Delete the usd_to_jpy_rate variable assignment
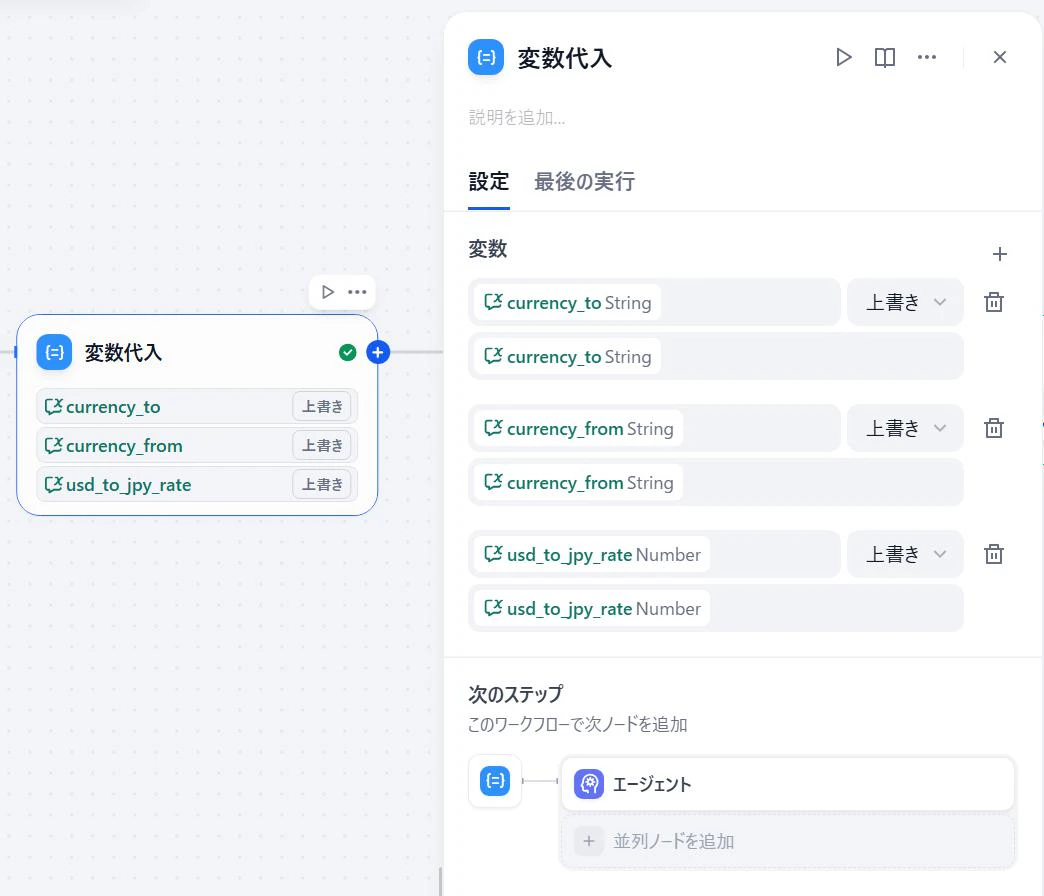 993,553
